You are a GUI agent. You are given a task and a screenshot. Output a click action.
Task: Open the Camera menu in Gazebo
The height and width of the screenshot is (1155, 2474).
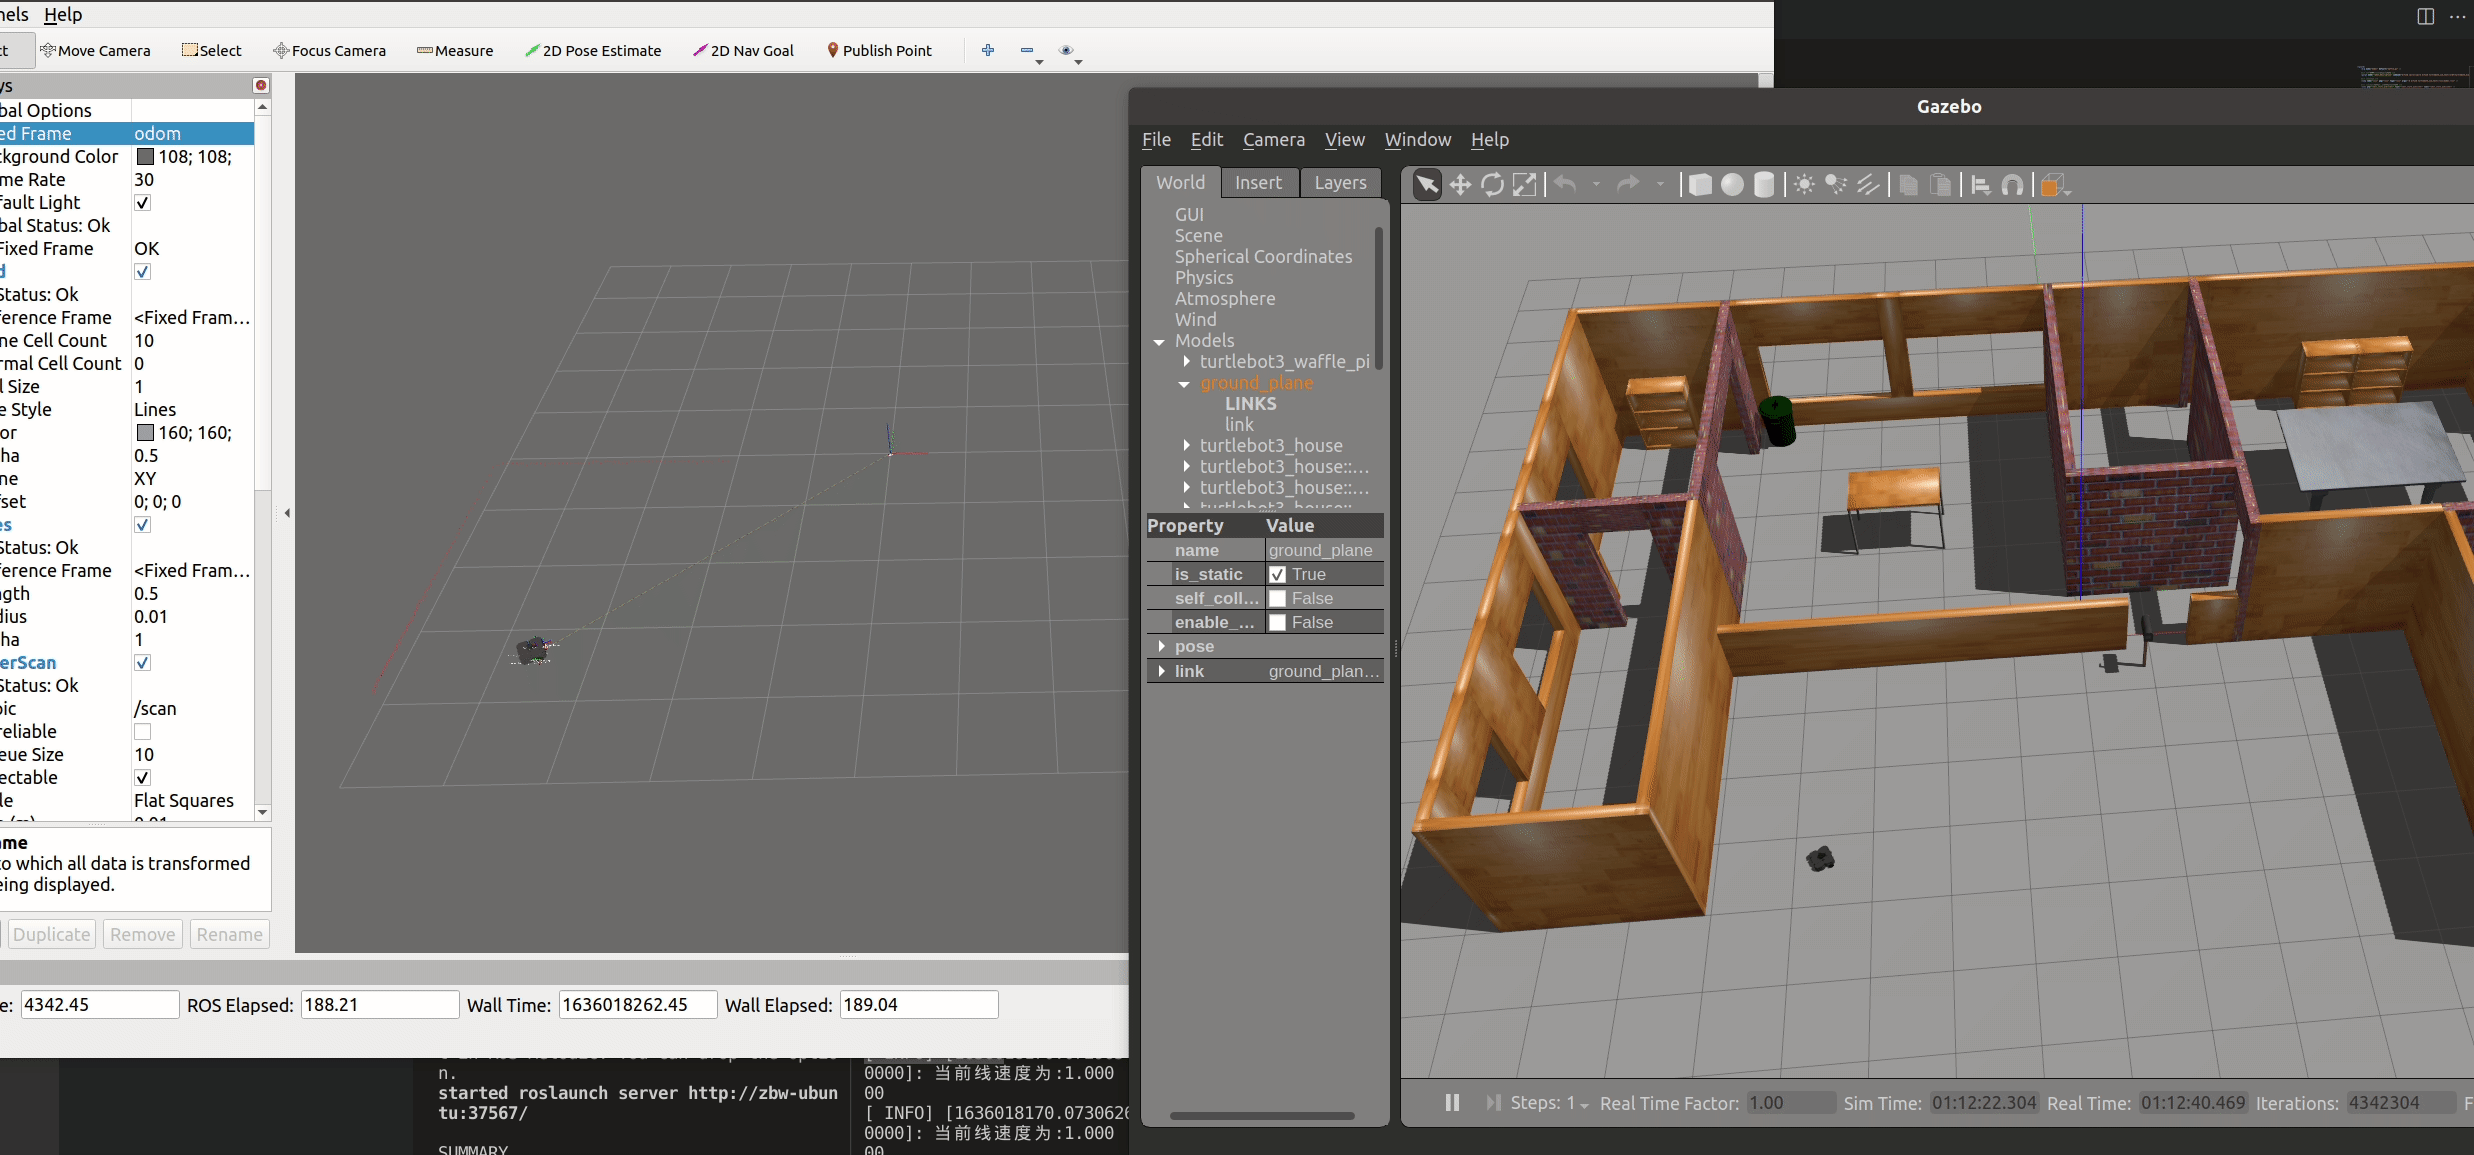1273,140
